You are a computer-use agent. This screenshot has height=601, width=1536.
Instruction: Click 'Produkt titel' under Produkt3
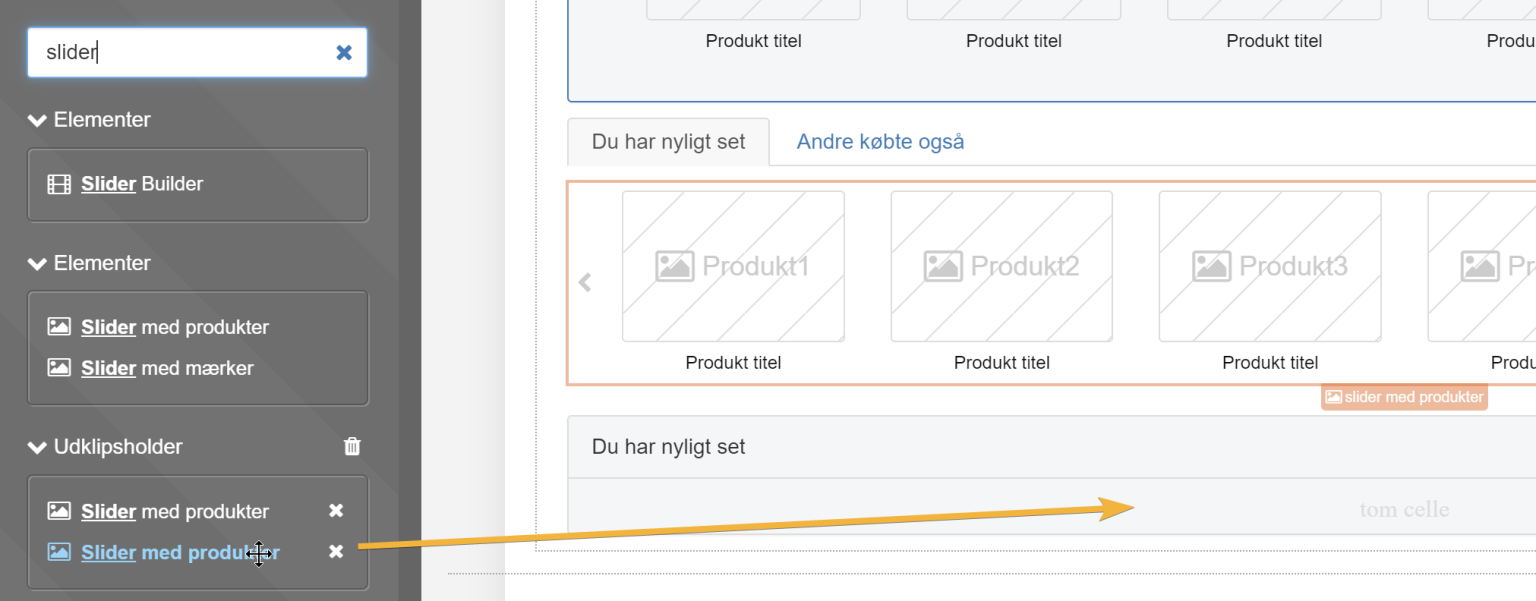(1270, 363)
